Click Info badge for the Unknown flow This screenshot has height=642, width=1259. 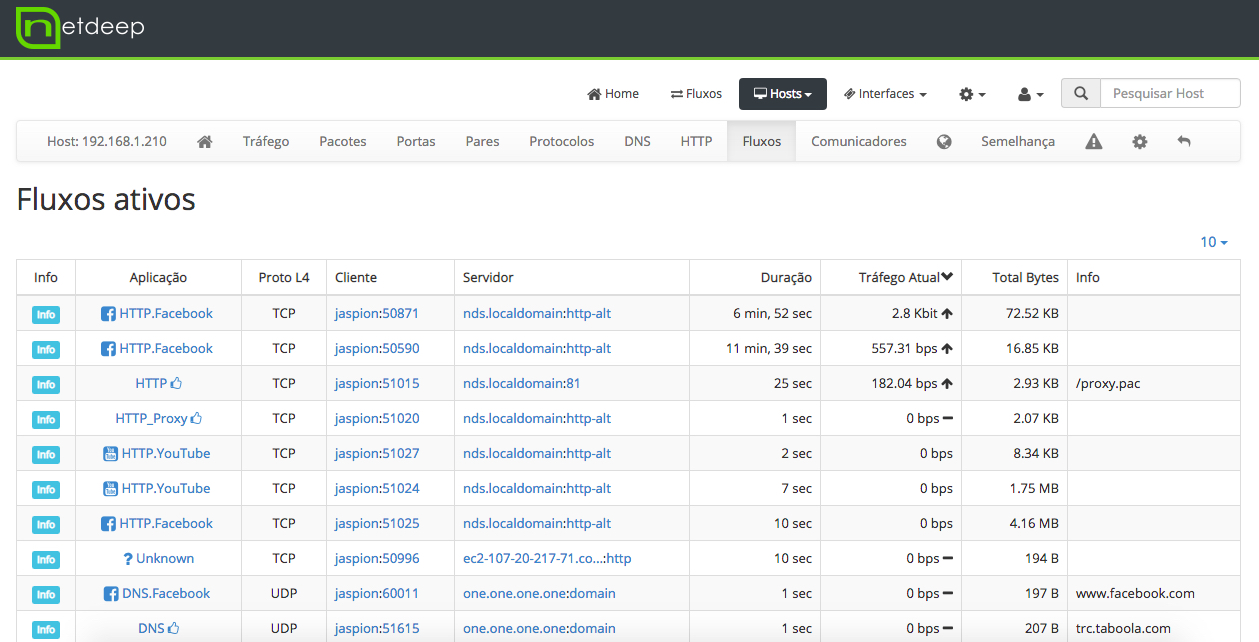click(x=46, y=560)
